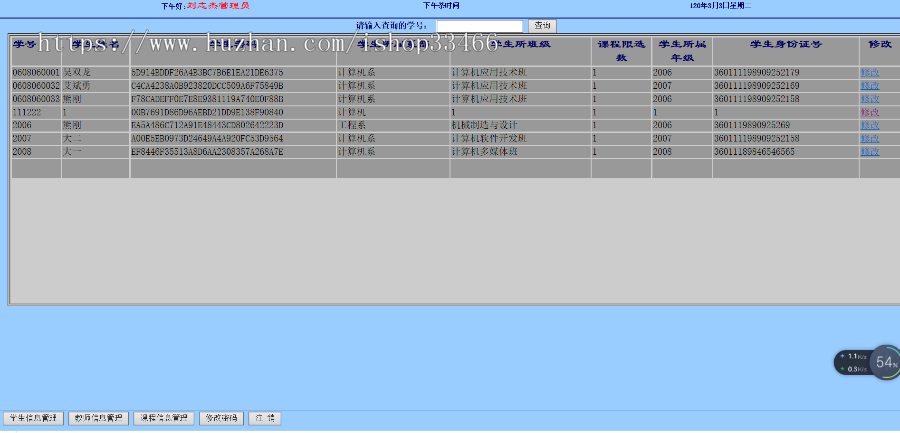The width and height of the screenshot is (900, 433).
Task: Click the red administrator name at top
Action: point(219,6)
